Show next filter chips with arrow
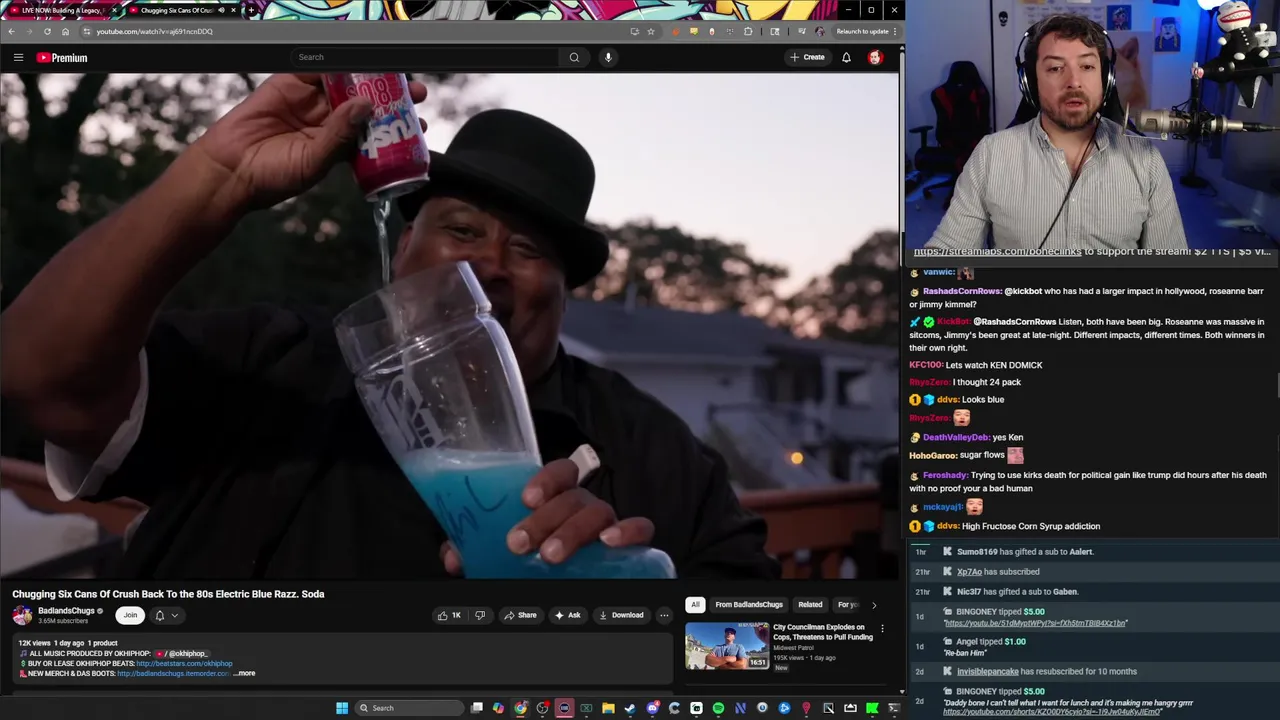The width and height of the screenshot is (1280, 720). coord(874,604)
